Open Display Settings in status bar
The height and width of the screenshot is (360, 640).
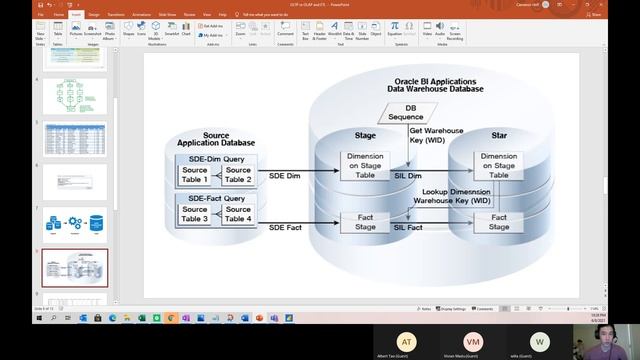pos(451,309)
